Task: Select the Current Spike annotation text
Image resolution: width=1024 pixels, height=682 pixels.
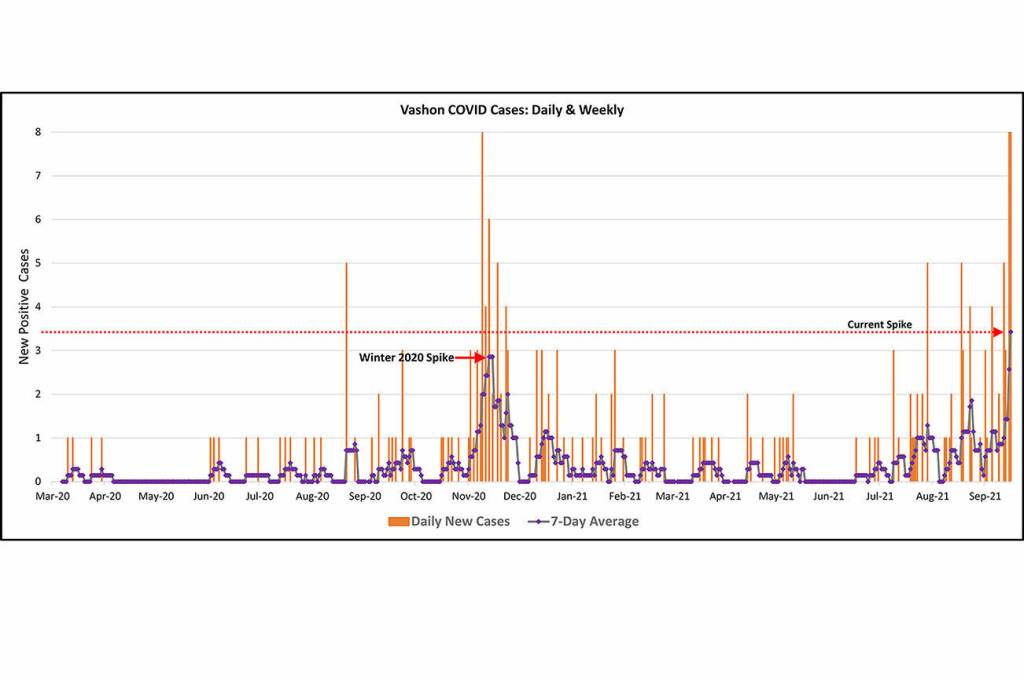Action: 880,324
